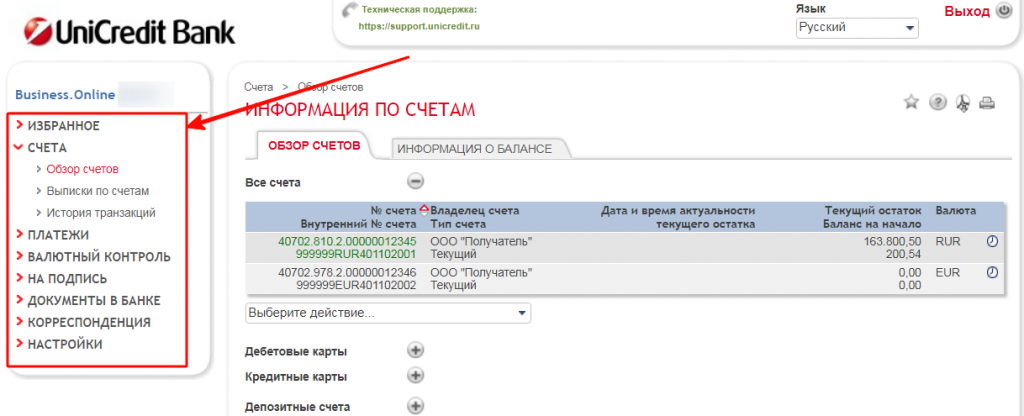Image resolution: width=1024 pixels, height=416 pixels.
Task: Click starting balance 200,54
Action: pos(904,253)
